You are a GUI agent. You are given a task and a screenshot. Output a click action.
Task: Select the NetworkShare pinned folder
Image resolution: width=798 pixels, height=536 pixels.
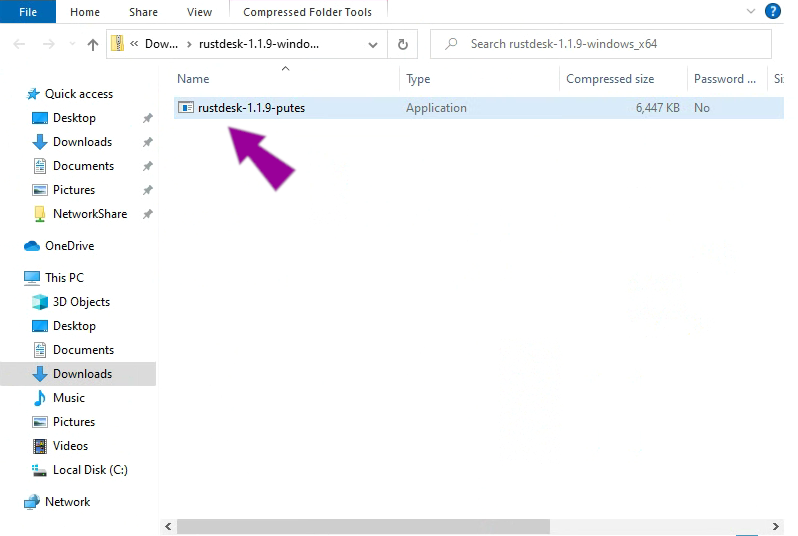tap(89, 214)
